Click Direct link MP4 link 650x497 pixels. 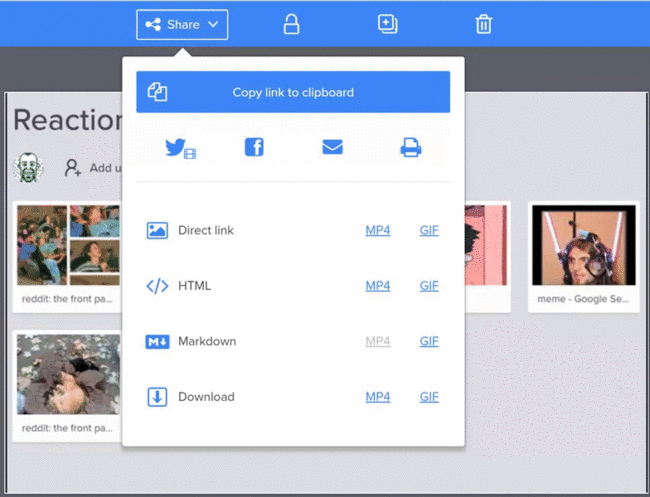378,230
